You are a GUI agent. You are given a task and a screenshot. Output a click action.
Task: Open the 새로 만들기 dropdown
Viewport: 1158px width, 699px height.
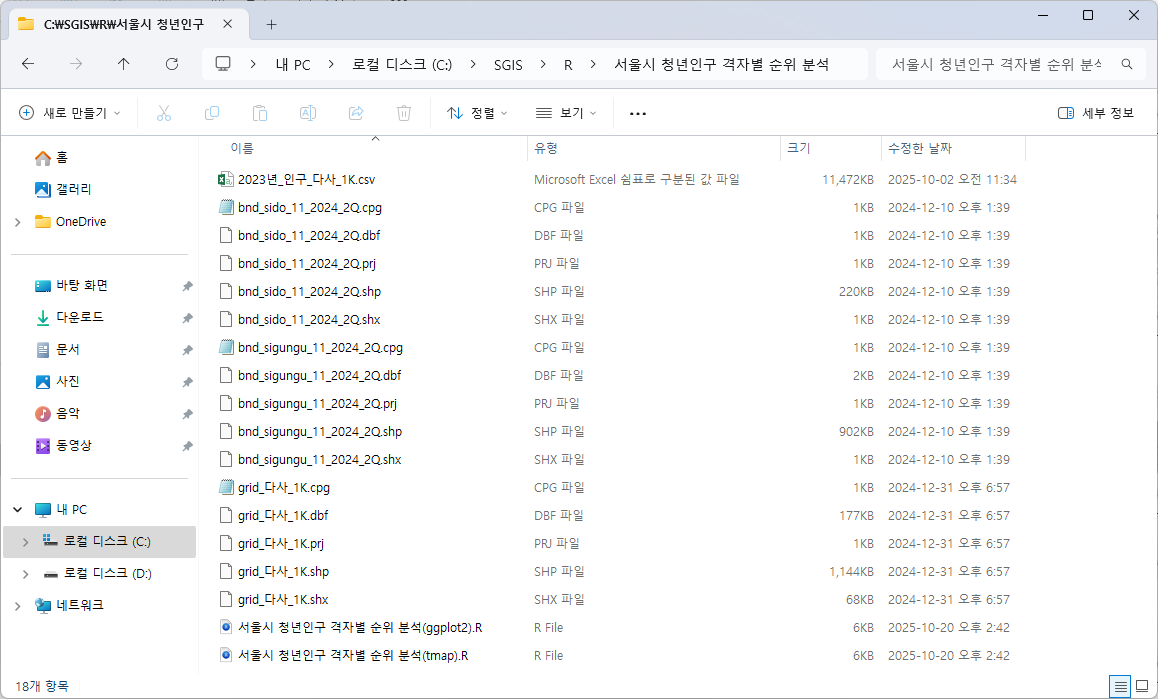[x=69, y=113]
